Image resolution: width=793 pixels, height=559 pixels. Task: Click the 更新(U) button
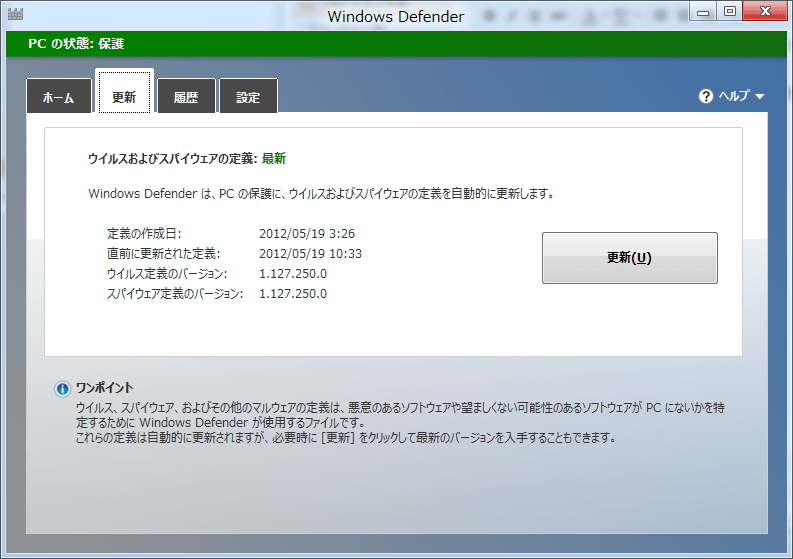click(630, 258)
